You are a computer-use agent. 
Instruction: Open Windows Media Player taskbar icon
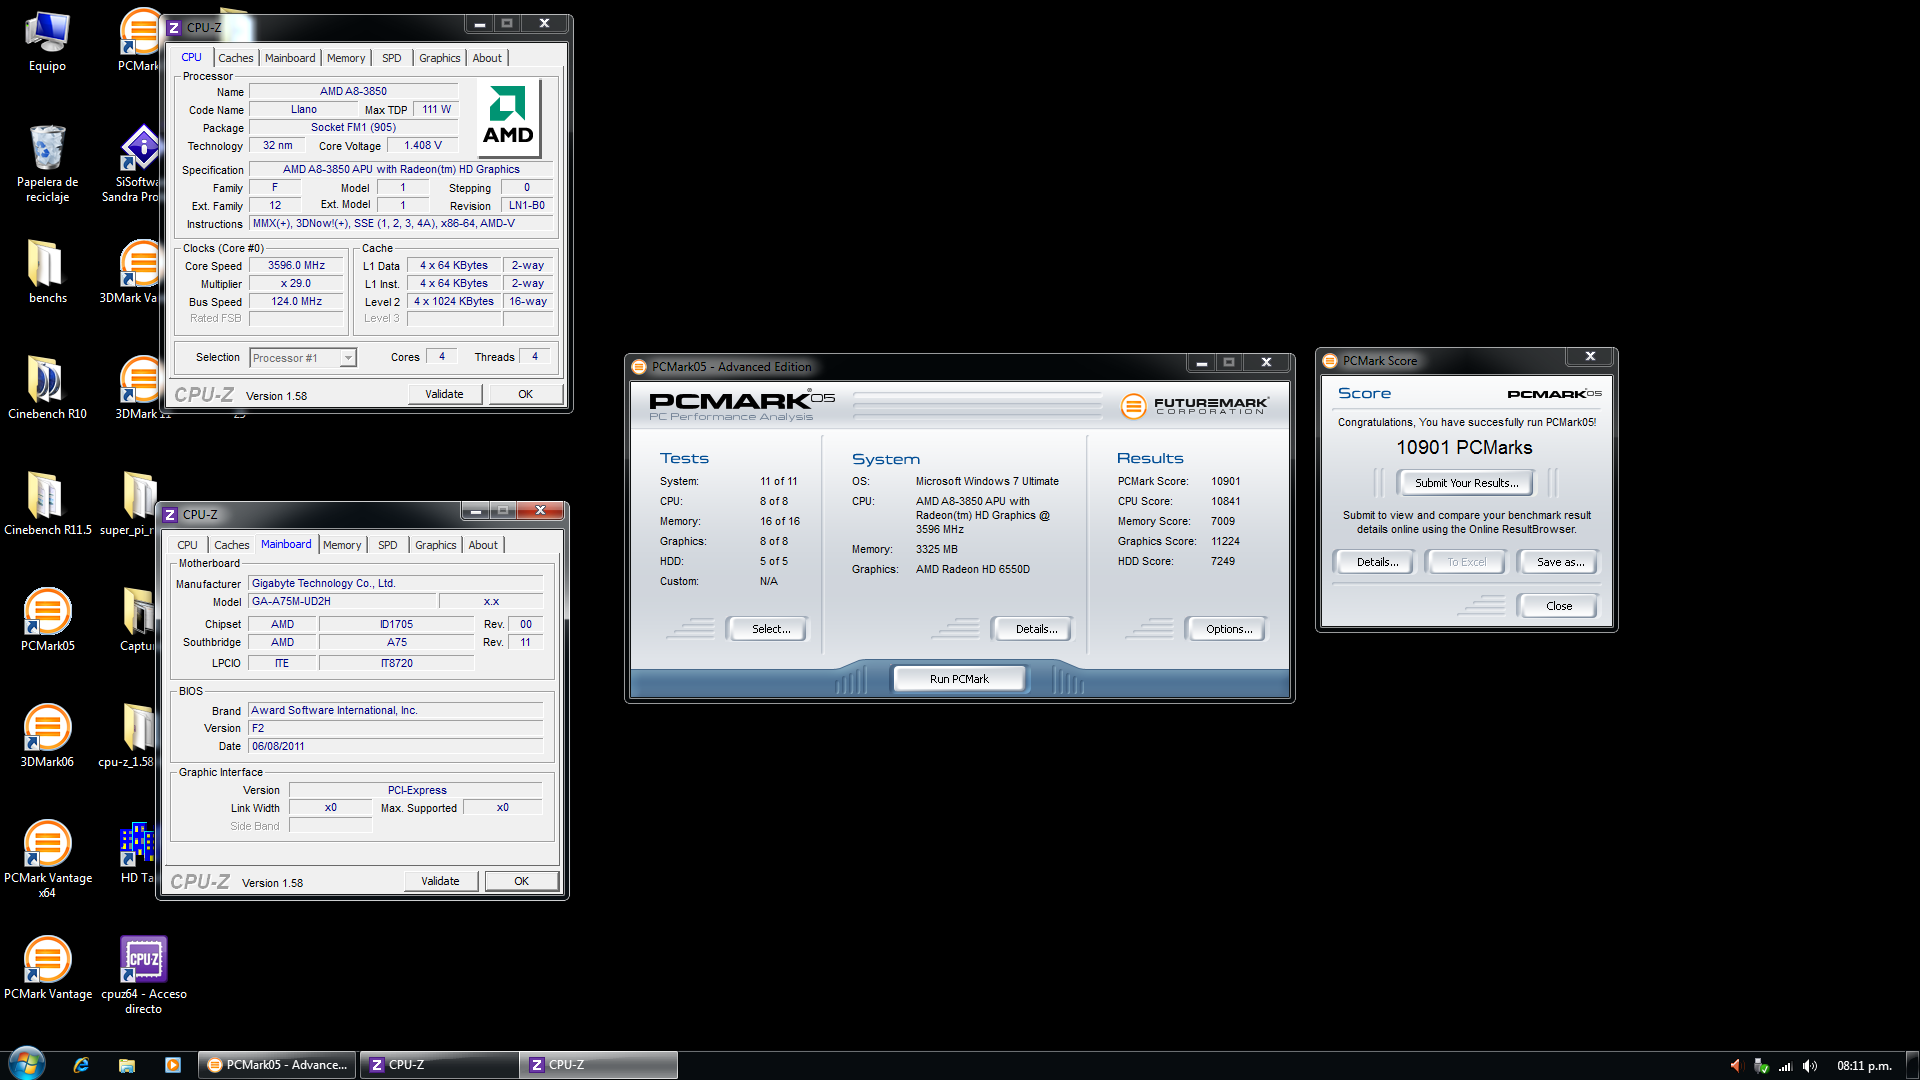click(173, 1065)
